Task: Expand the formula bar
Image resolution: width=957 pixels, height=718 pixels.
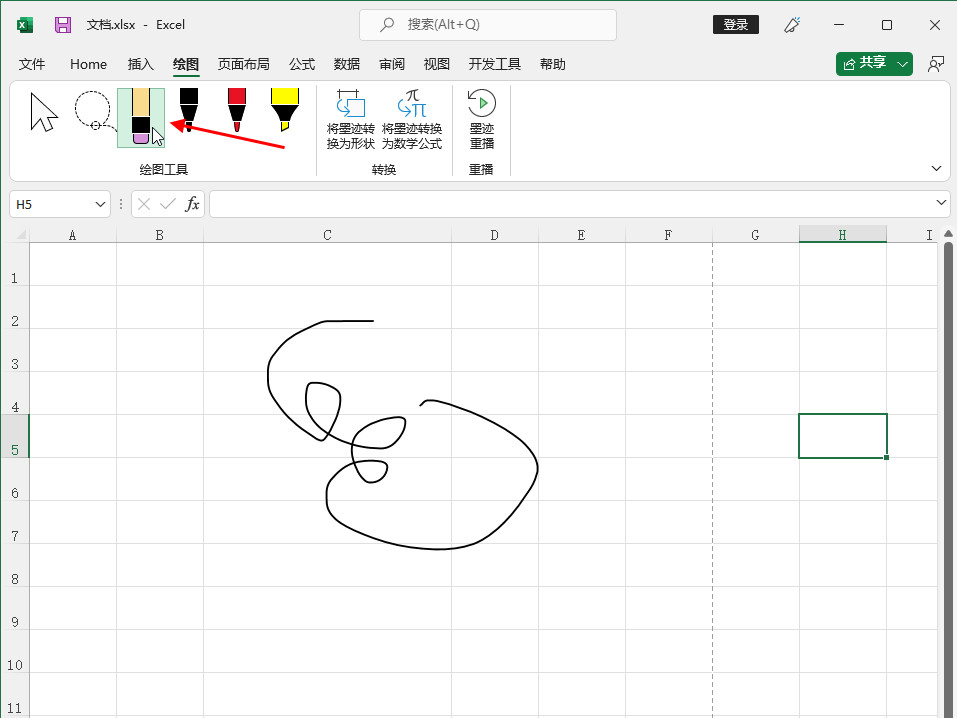Action: pos(941,202)
